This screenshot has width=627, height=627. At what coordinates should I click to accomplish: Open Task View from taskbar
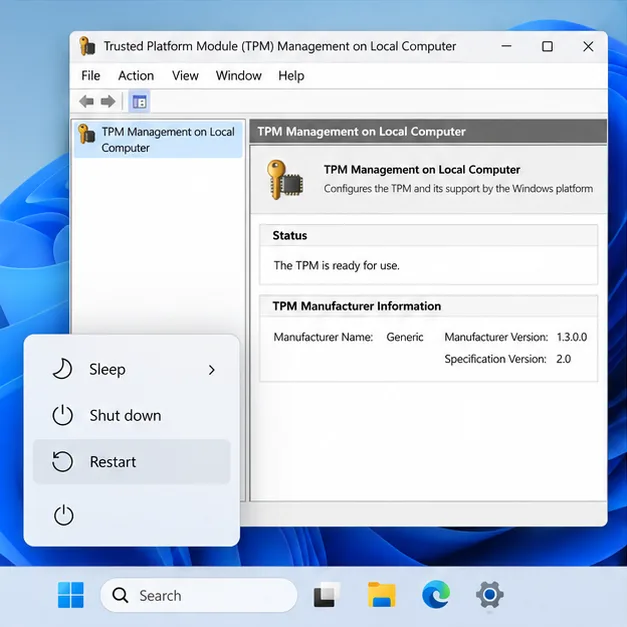pyautogui.click(x=327, y=595)
